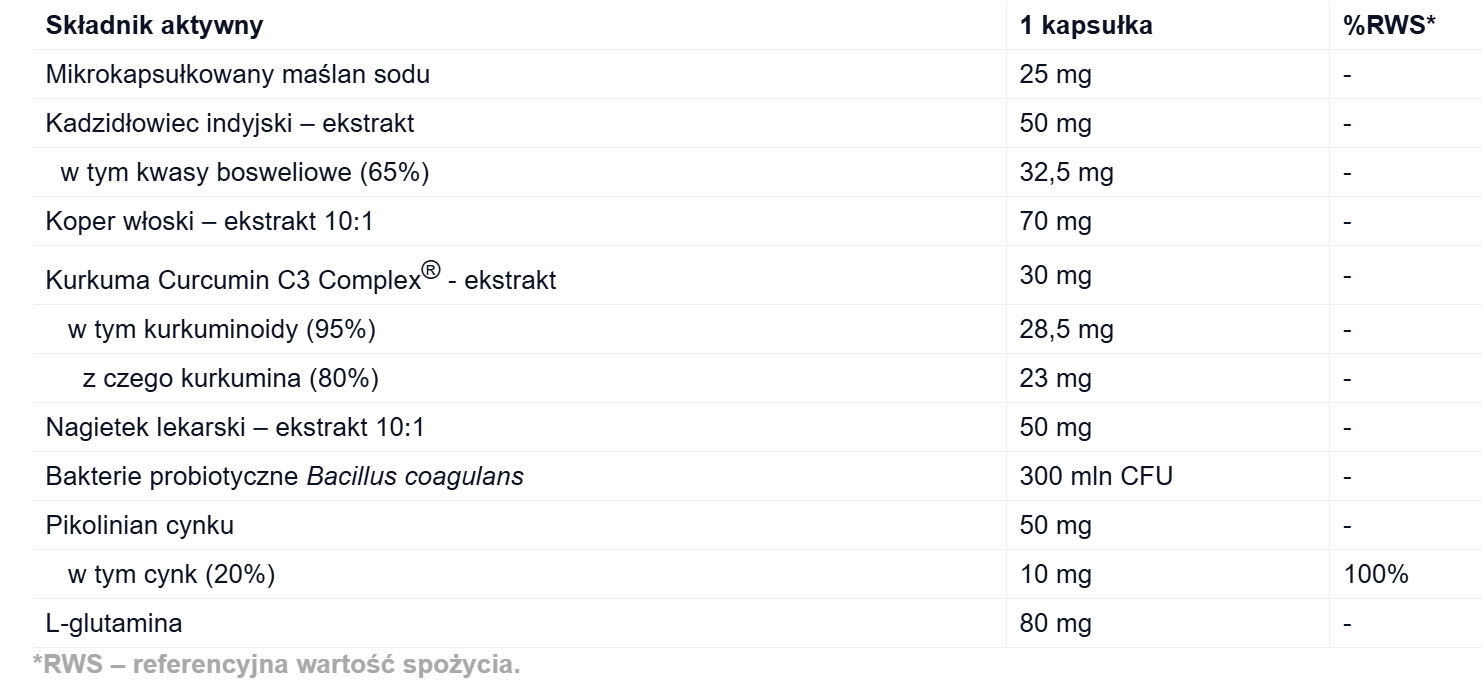Select 'Nagietek lekarski – ekstrakt 10:1' row
This screenshot has width=1482, height=680.
(x=235, y=427)
